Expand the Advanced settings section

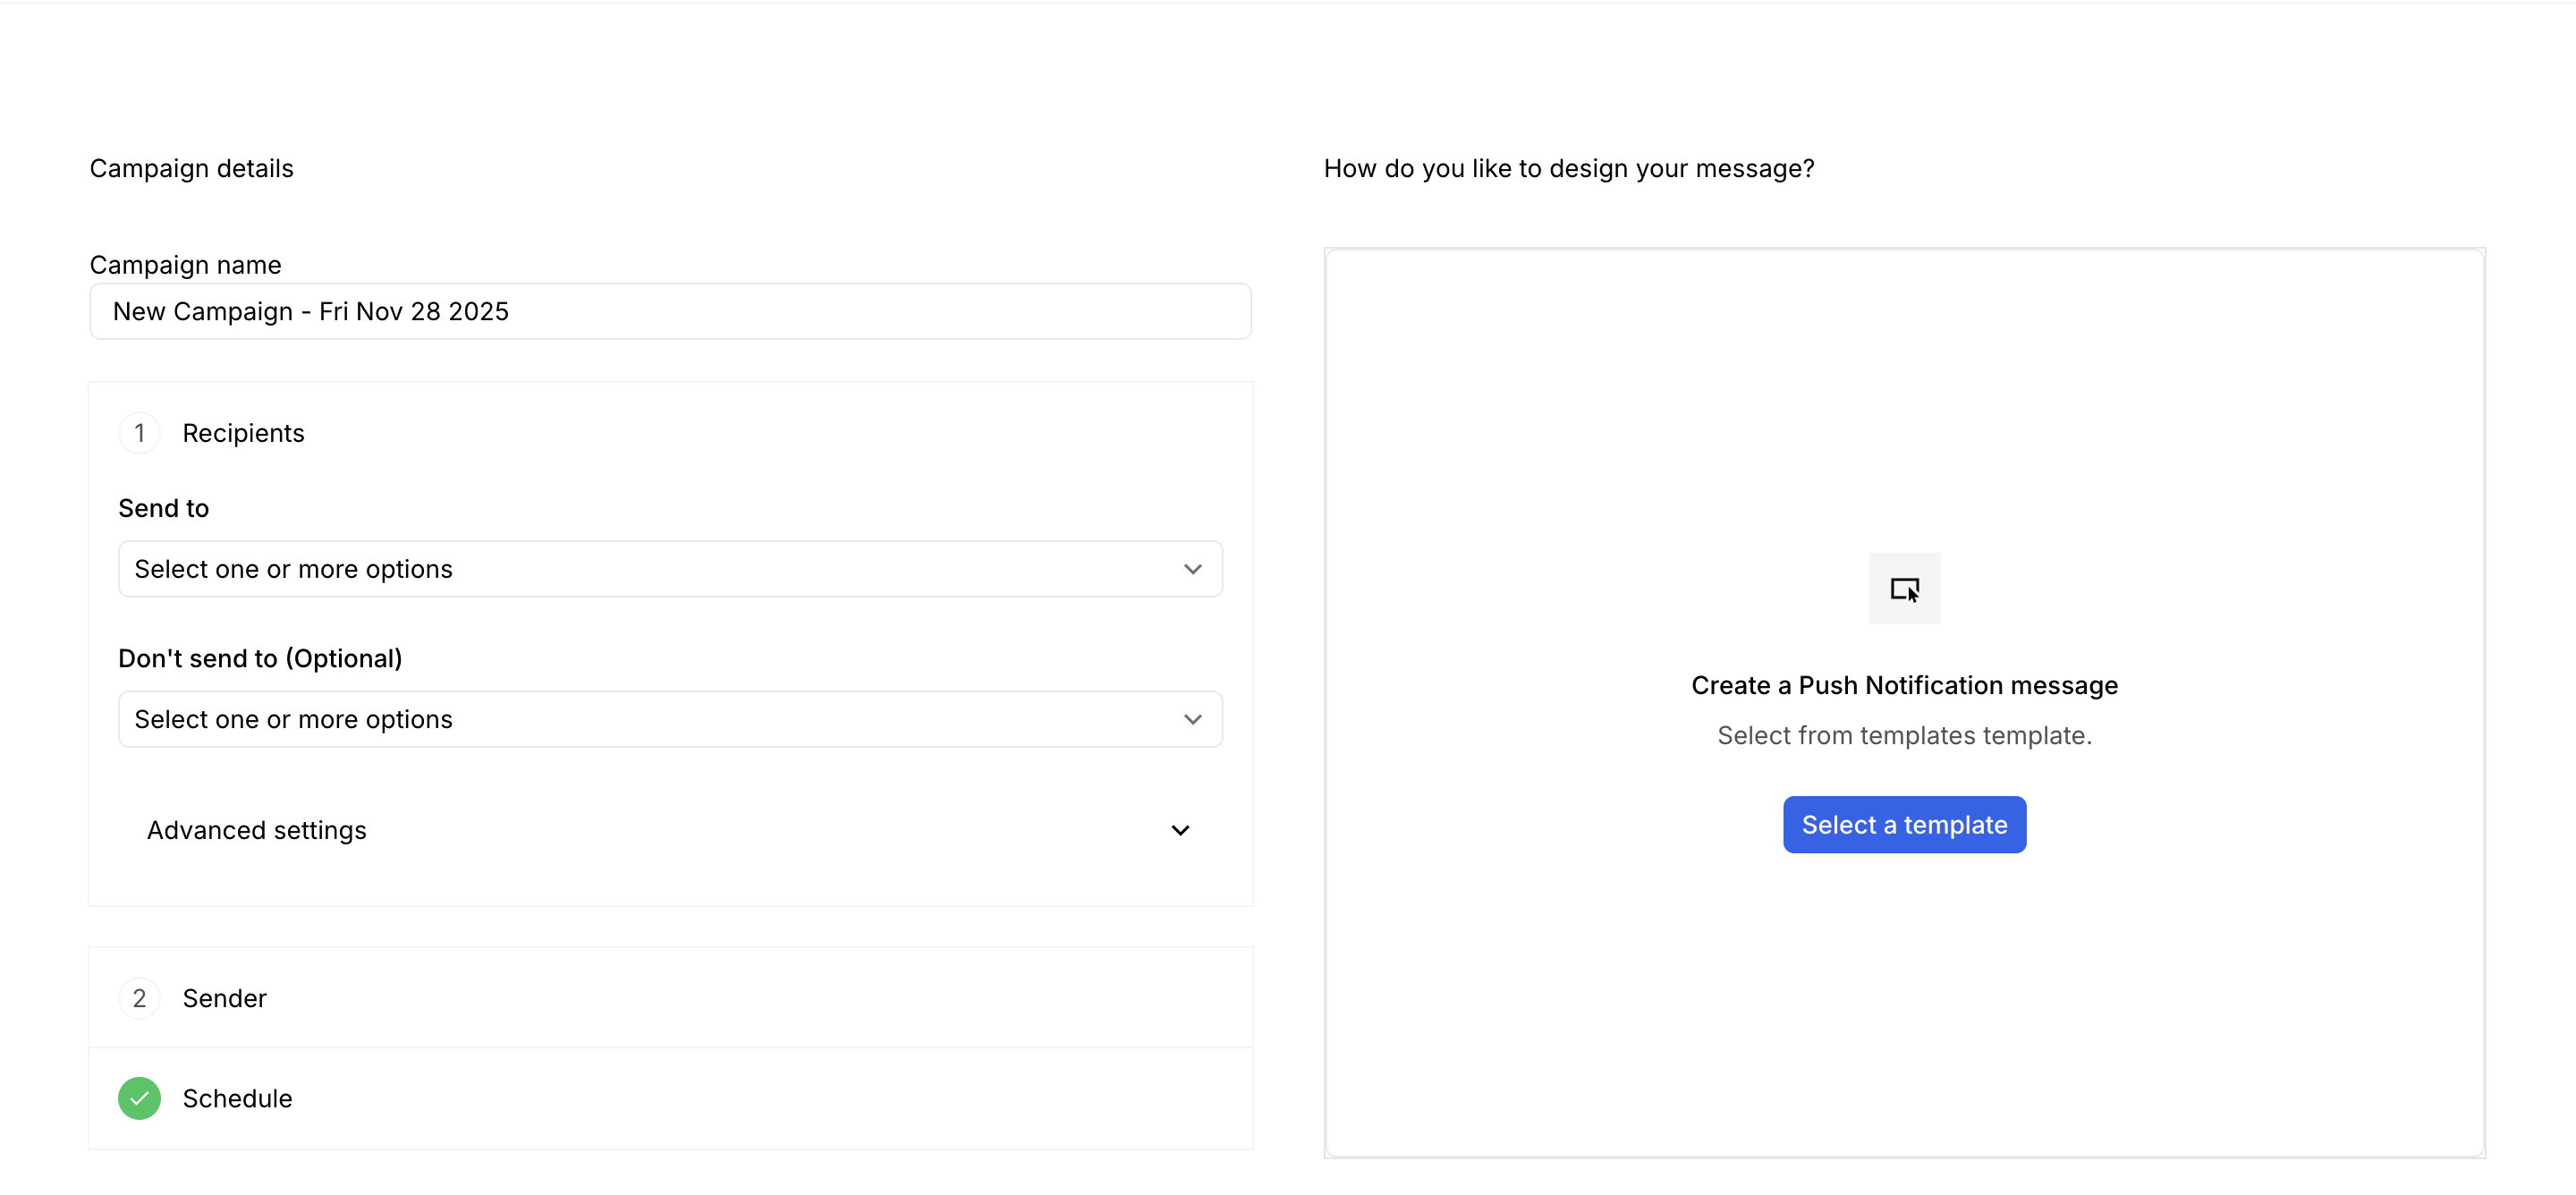click(x=257, y=830)
